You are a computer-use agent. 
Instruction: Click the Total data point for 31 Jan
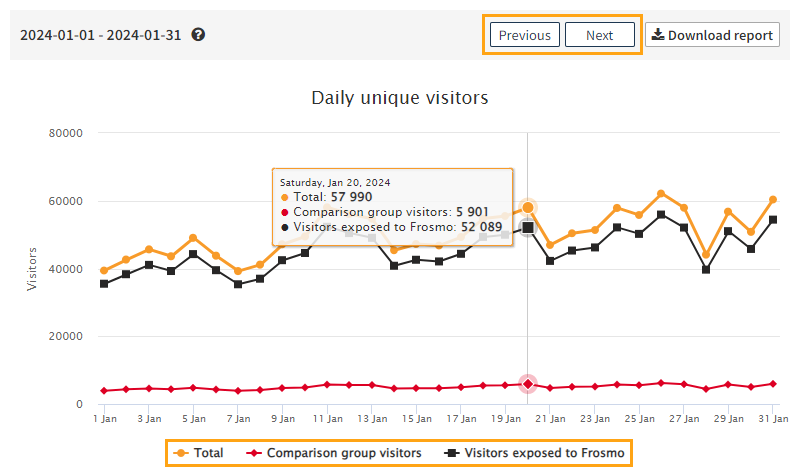(x=772, y=200)
